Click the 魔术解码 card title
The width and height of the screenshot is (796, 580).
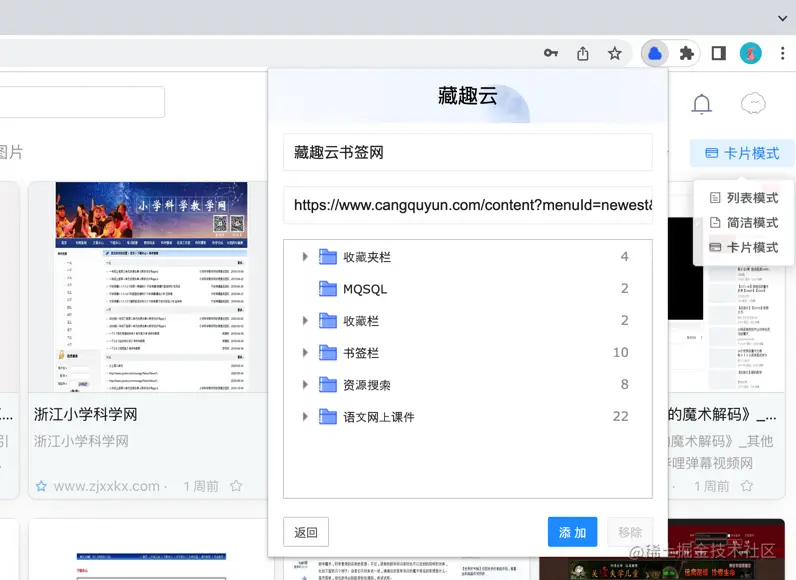click(x=722, y=415)
